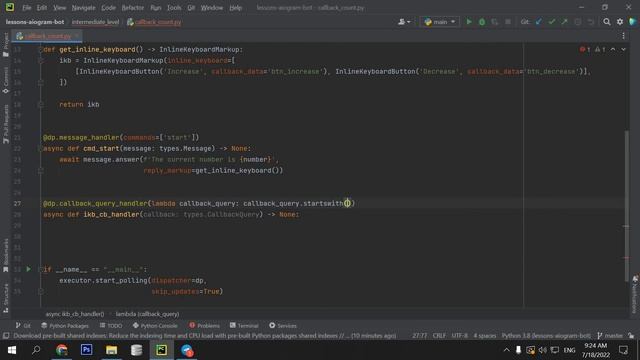
Task: Close the callback_count.py editor tab
Action: [76, 36]
